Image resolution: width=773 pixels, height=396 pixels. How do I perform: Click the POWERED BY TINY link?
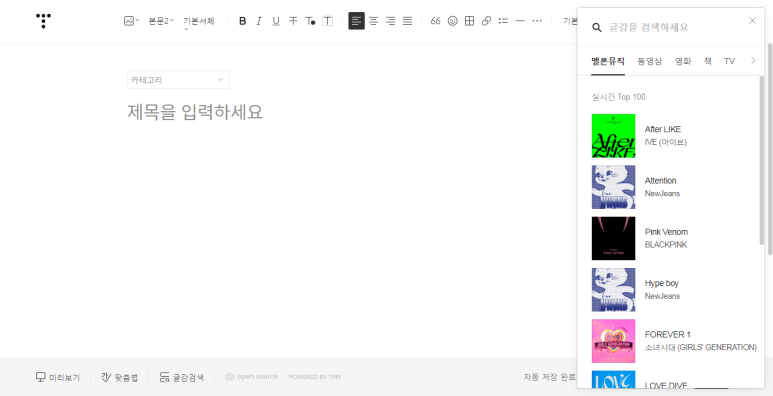(315, 377)
